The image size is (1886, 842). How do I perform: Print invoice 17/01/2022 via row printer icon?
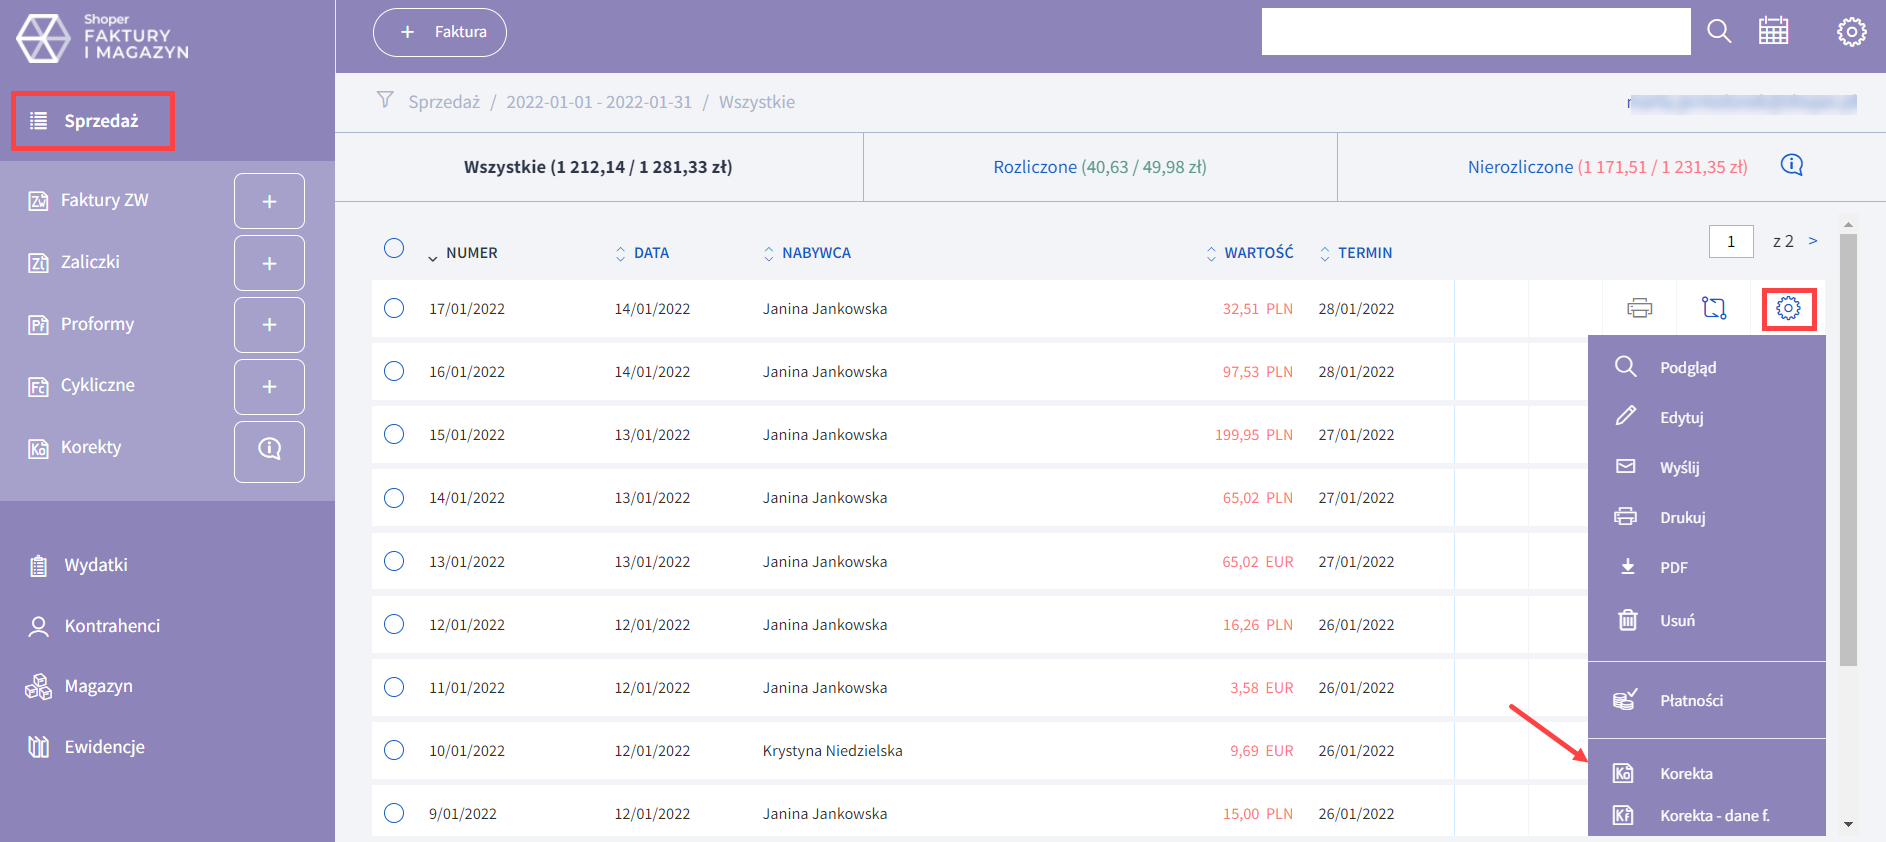(x=1640, y=308)
